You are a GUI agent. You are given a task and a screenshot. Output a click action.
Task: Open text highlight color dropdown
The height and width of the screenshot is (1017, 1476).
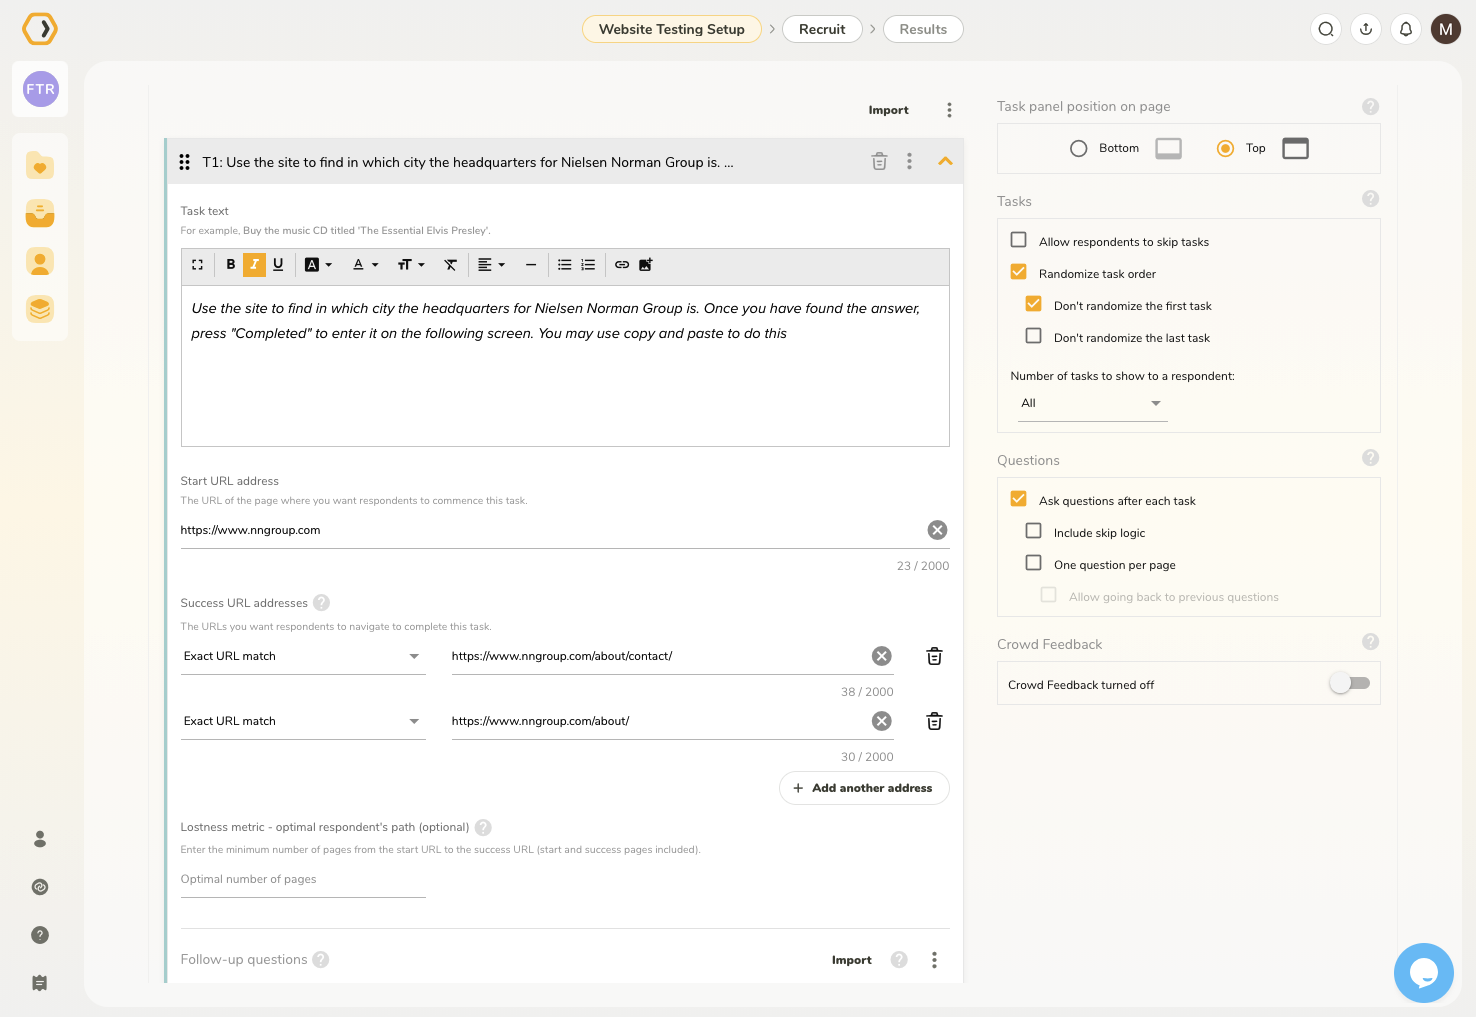pos(318,265)
